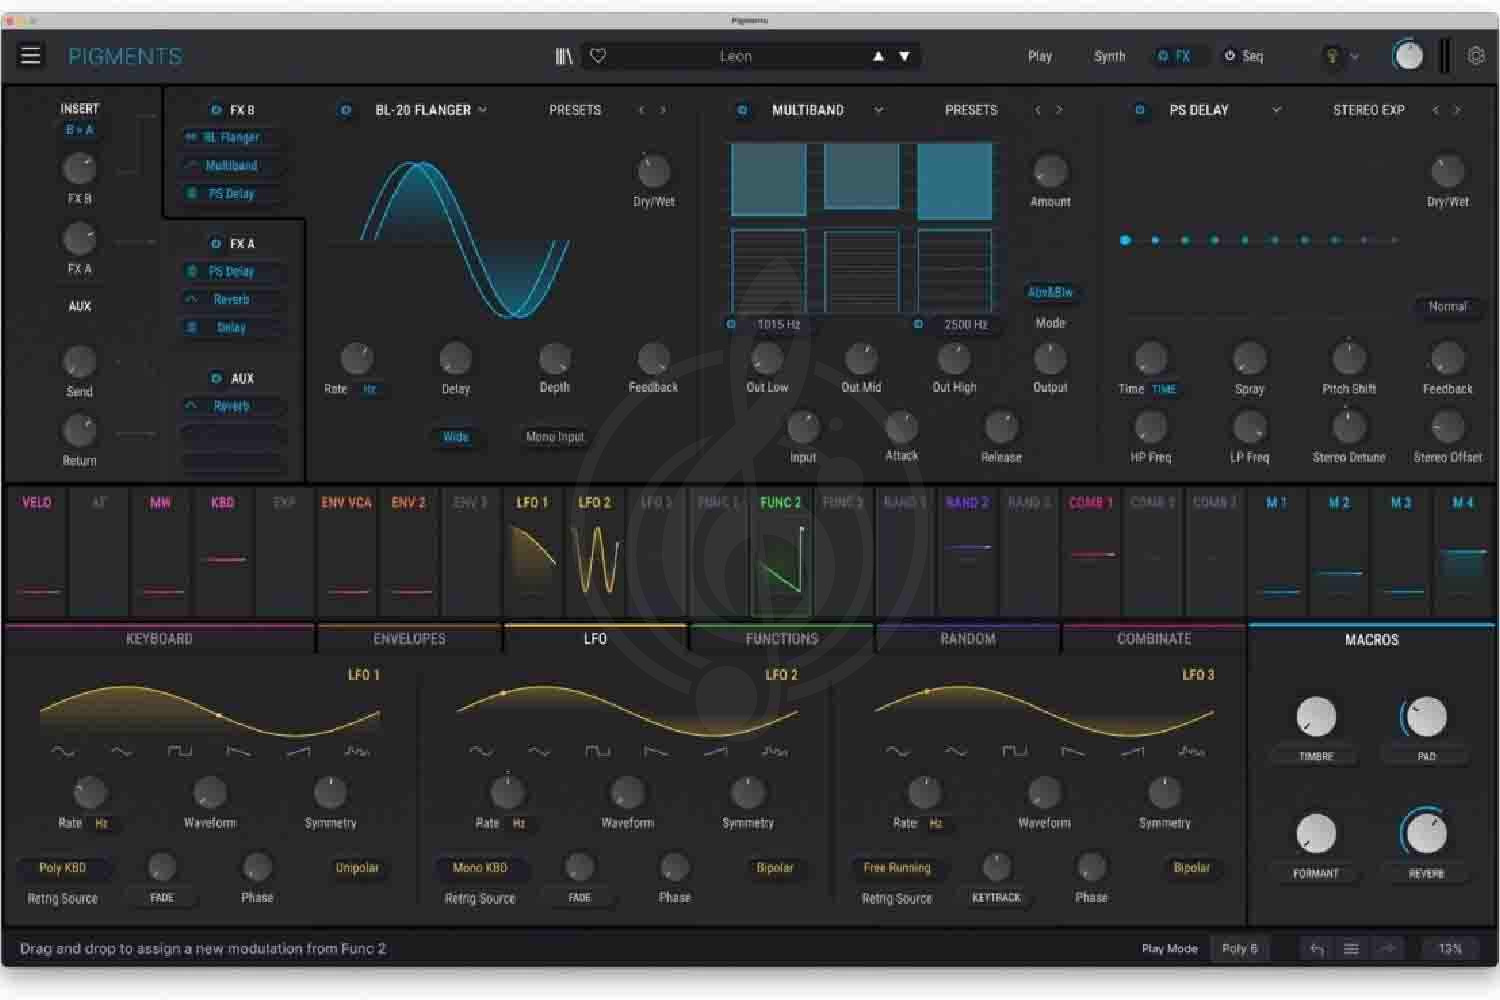Screen dimensions: 1500x1000
Task: Click the Wide button in the flanger
Action: coord(456,437)
